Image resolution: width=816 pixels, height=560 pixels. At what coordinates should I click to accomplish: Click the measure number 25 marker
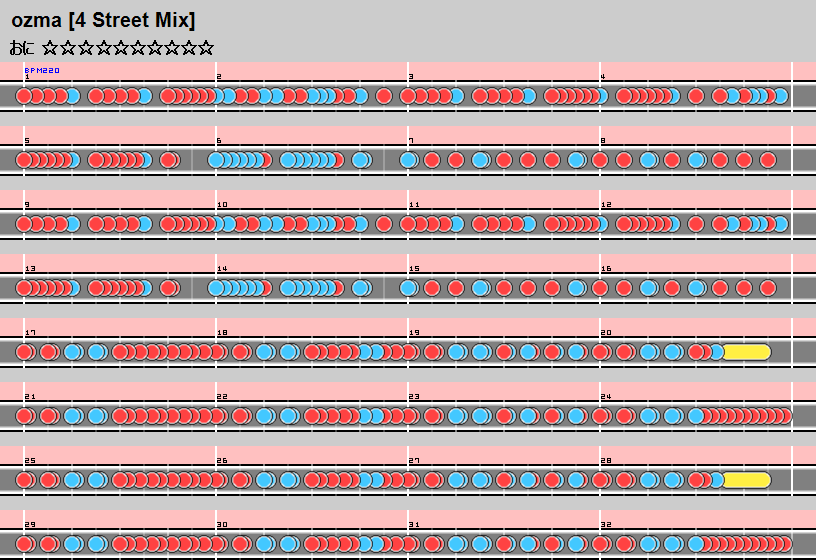[x=30, y=461]
